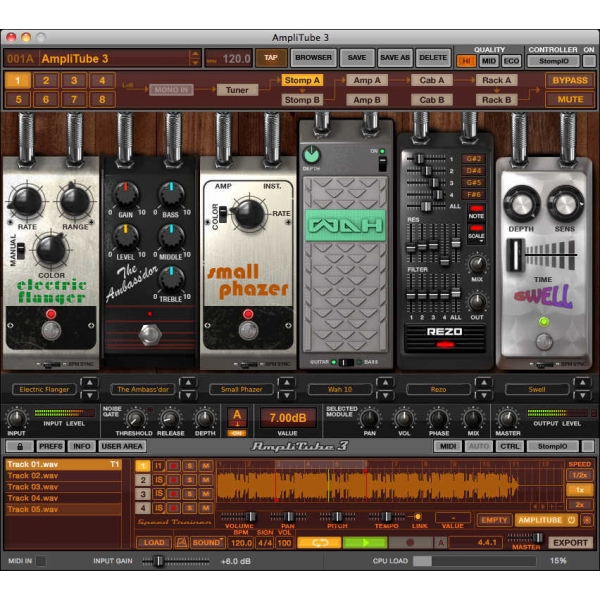Step up the Rezo stomp selector

pyautogui.click(x=484, y=382)
